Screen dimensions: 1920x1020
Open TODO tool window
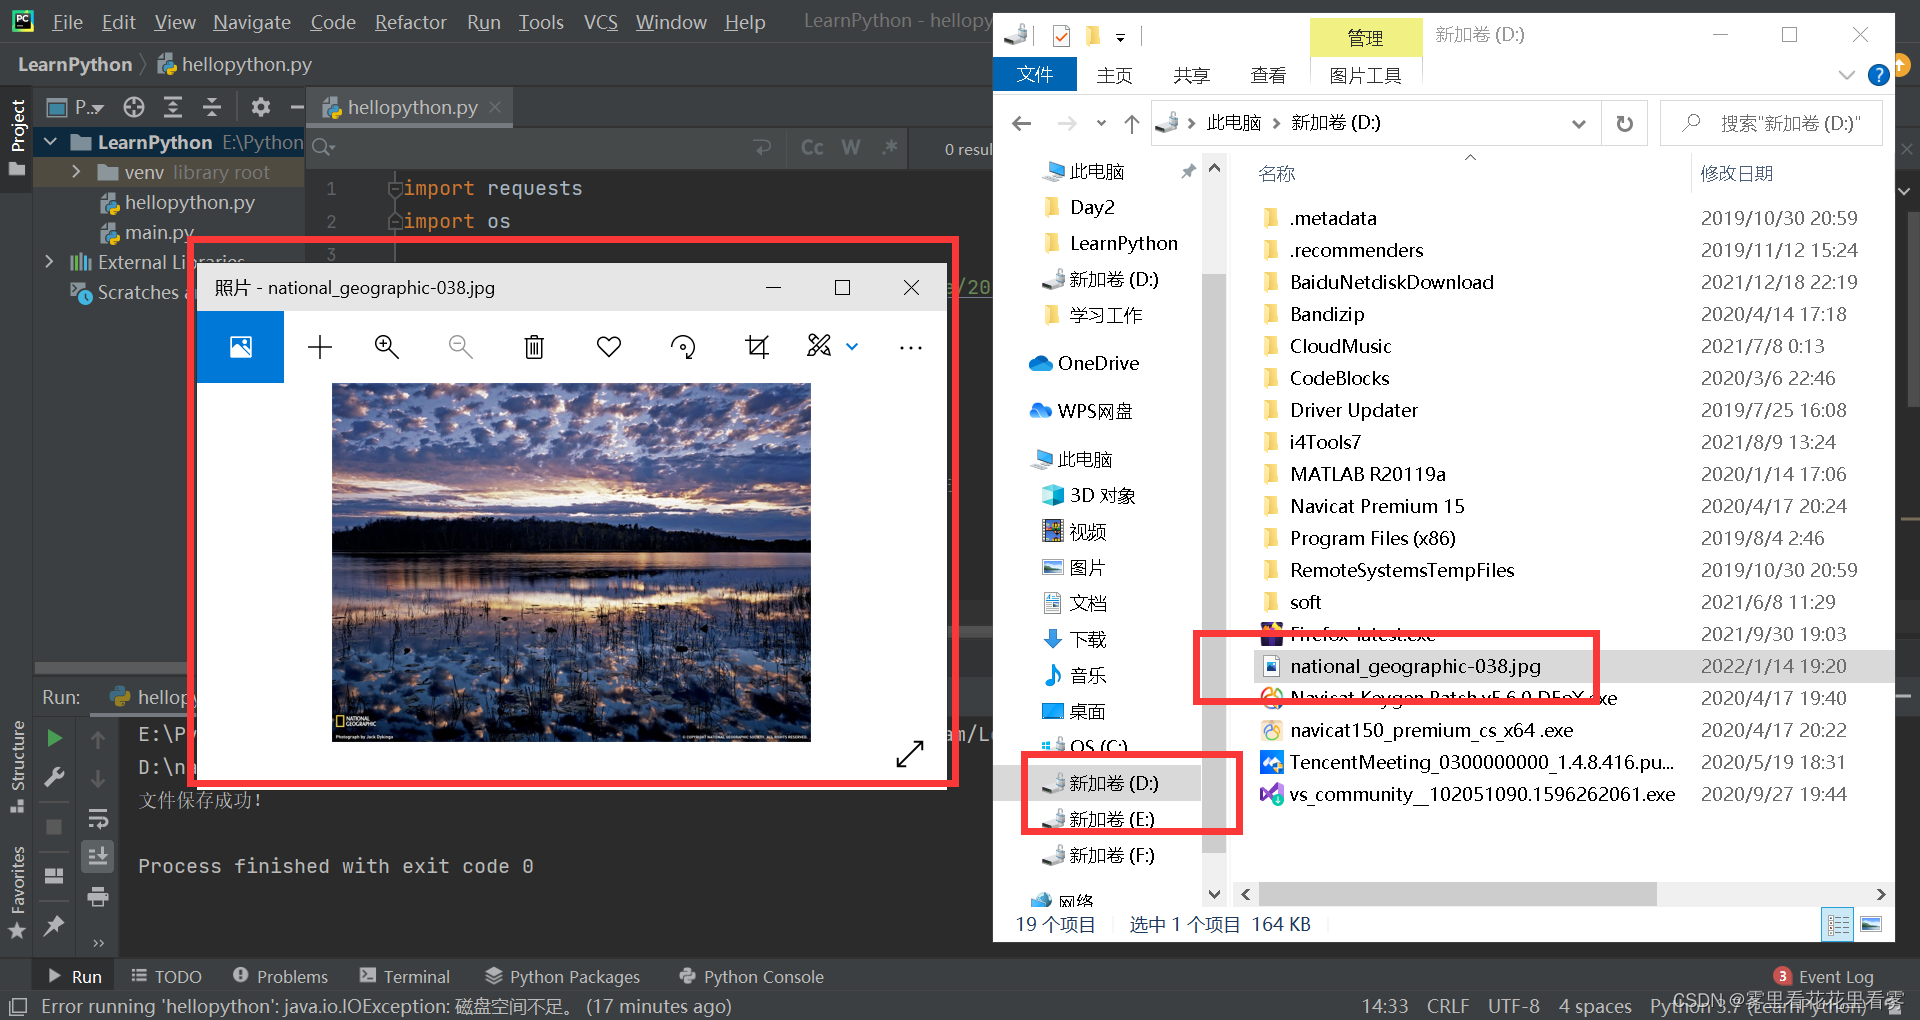tap(166, 976)
